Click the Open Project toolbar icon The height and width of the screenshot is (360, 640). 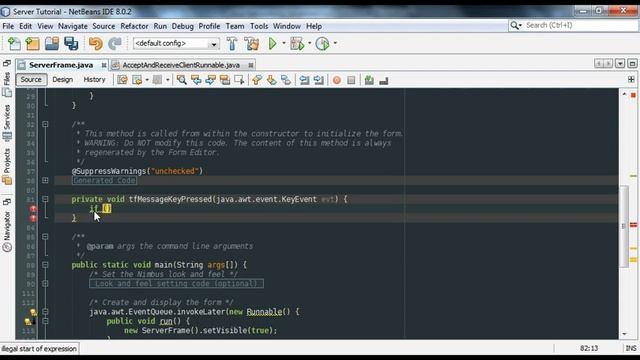pyautogui.click(x=52, y=43)
